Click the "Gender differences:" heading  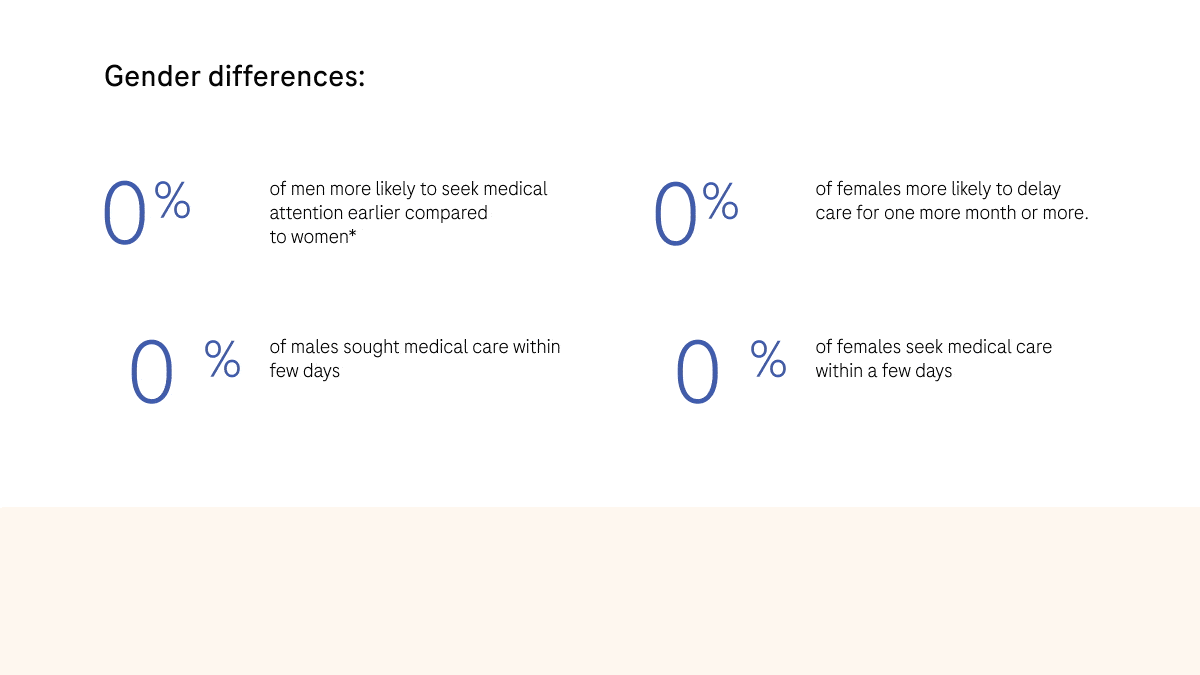coord(234,77)
